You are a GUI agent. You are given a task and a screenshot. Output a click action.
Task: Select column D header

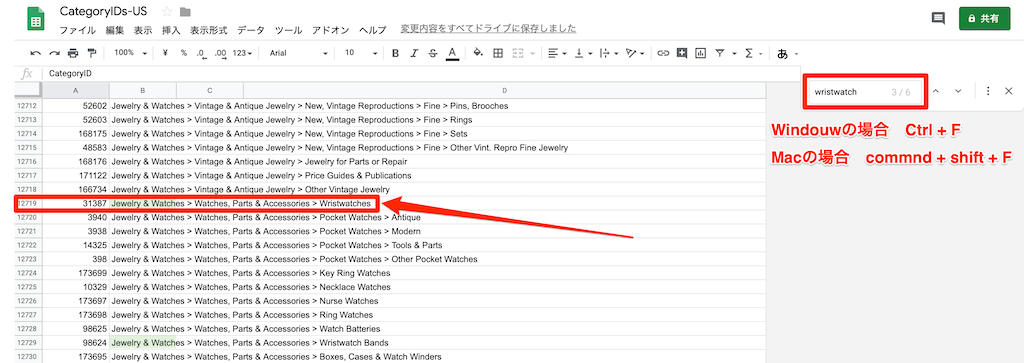coord(504,91)
